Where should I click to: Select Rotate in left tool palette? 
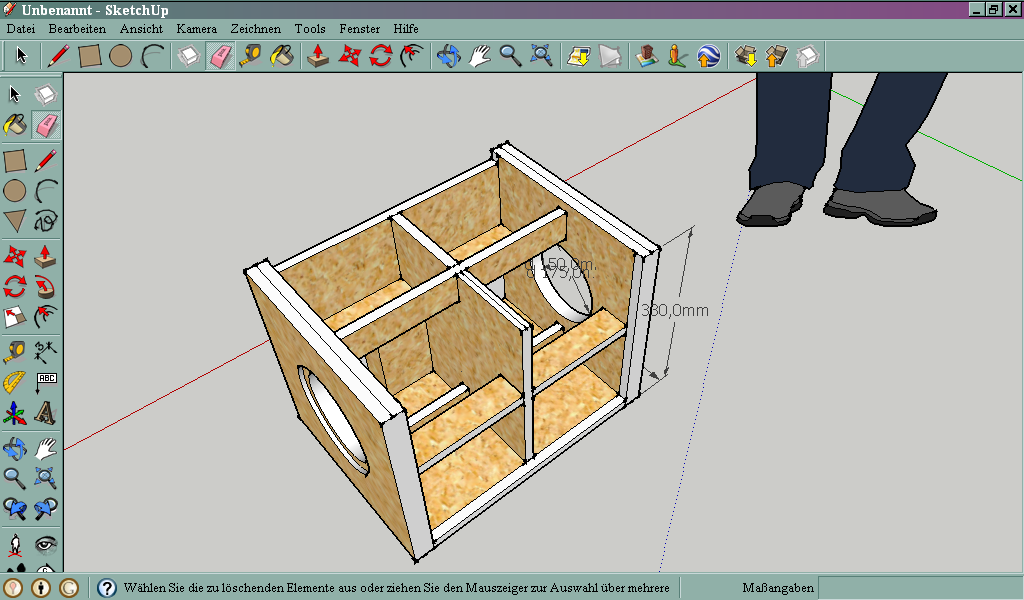15,287
